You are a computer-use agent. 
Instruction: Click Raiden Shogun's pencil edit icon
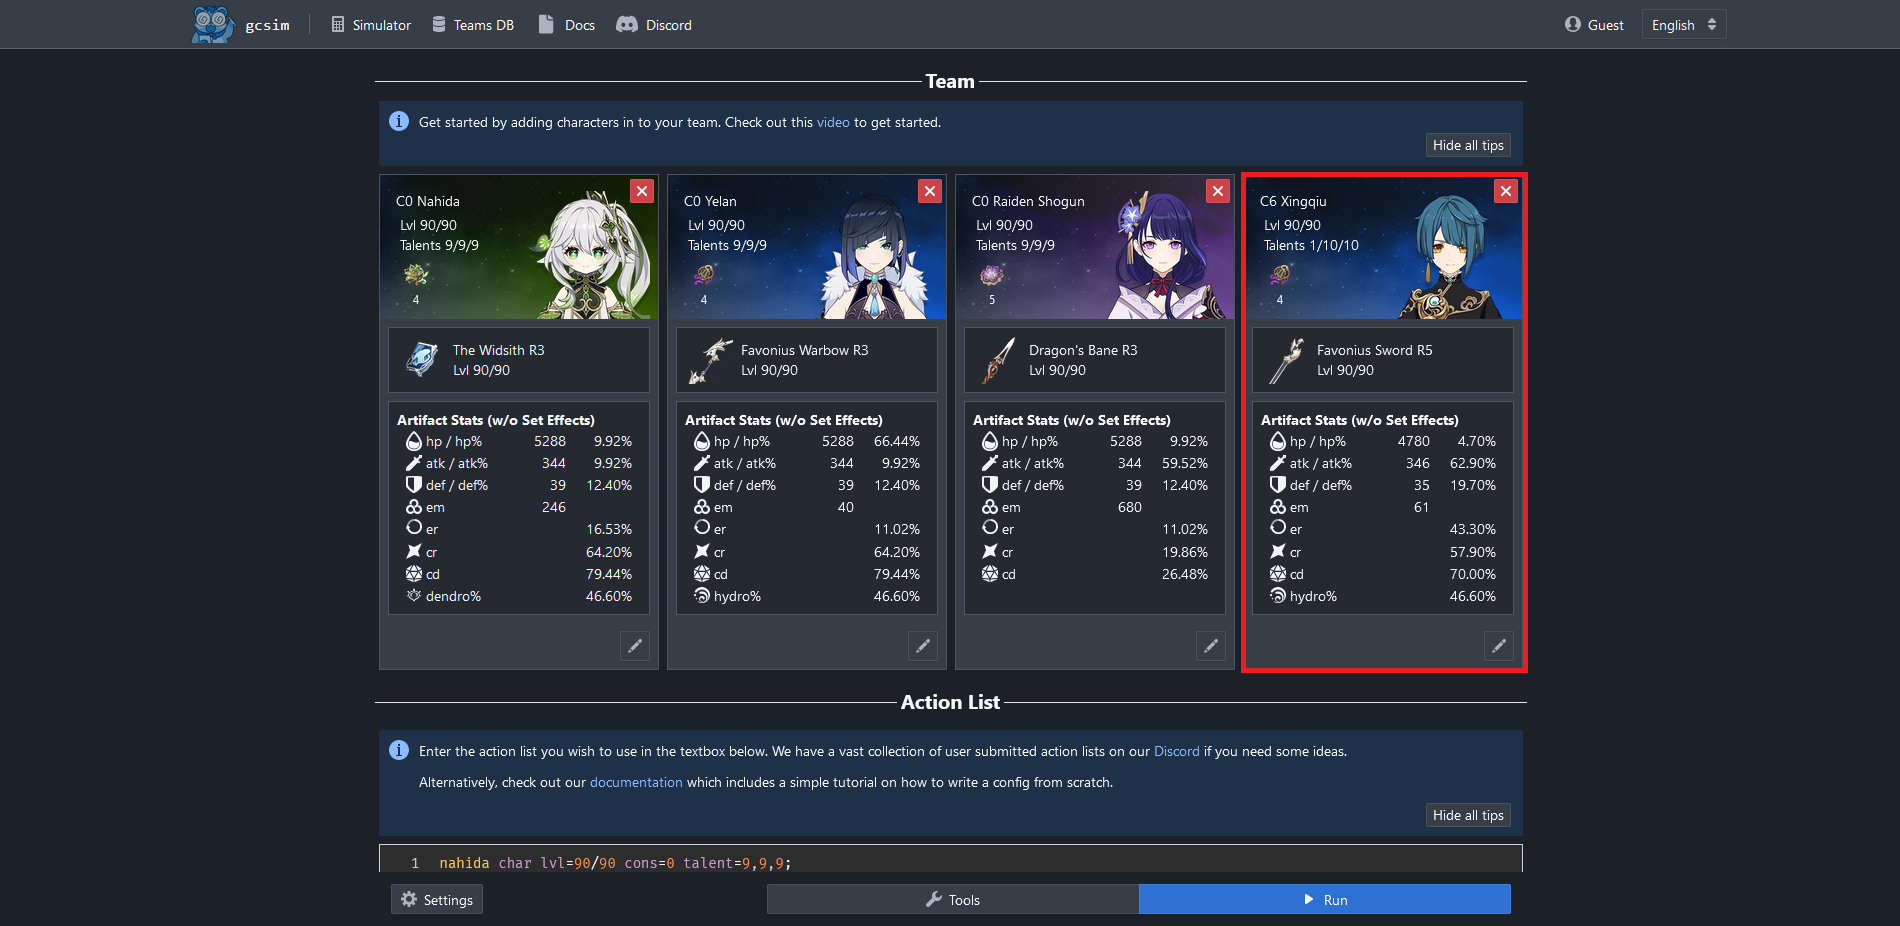(x=1211, y=646)
